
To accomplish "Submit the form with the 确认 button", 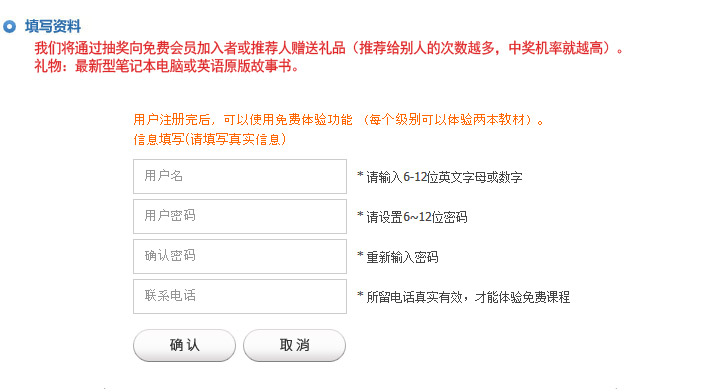I will pos(184,345).
